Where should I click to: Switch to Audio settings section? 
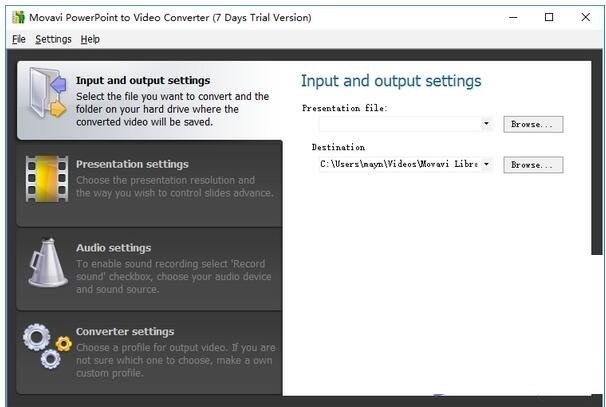[149, 269]
